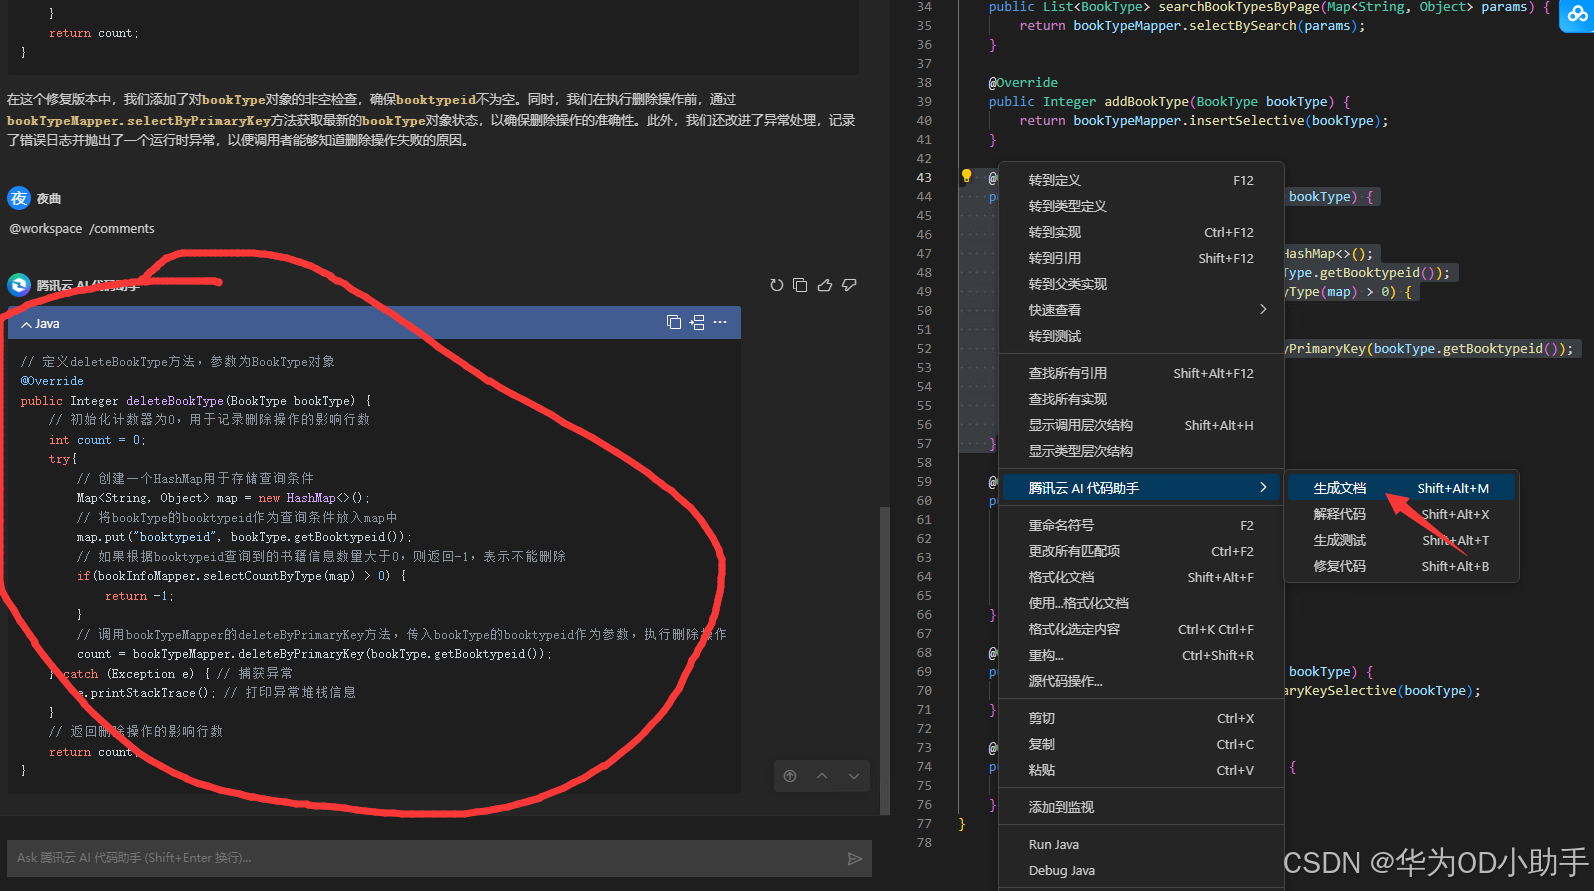
Task: Click the 夜曲 username in the chat
Action: 49,198
